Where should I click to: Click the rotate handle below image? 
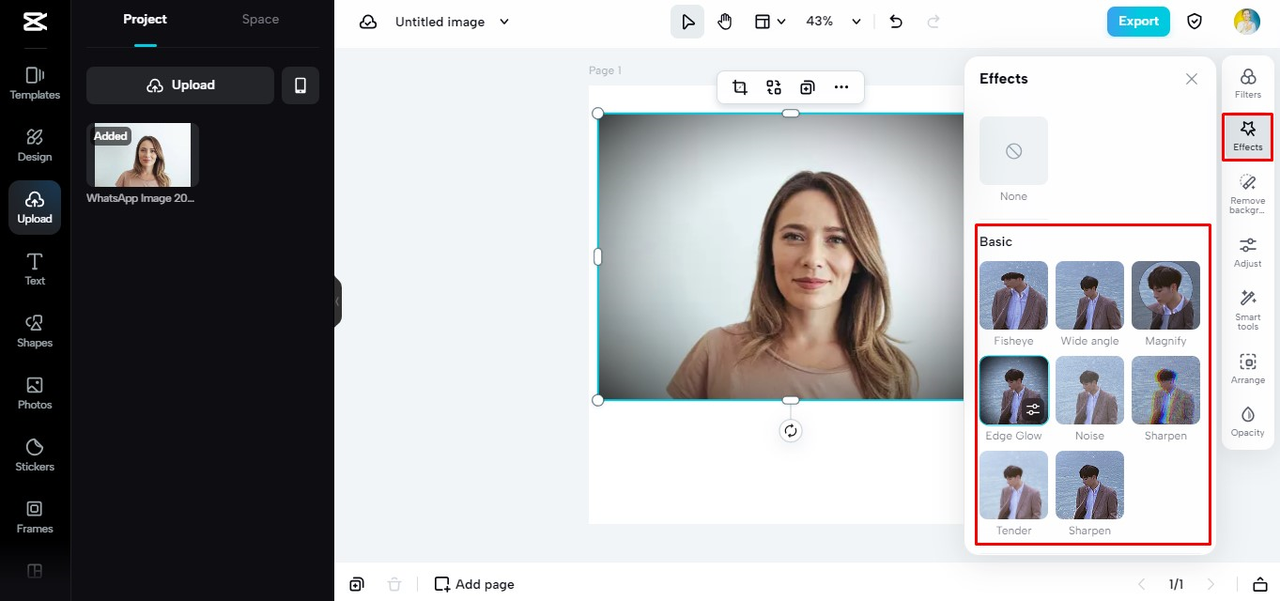pyautogui.click(x=791, y=430)
